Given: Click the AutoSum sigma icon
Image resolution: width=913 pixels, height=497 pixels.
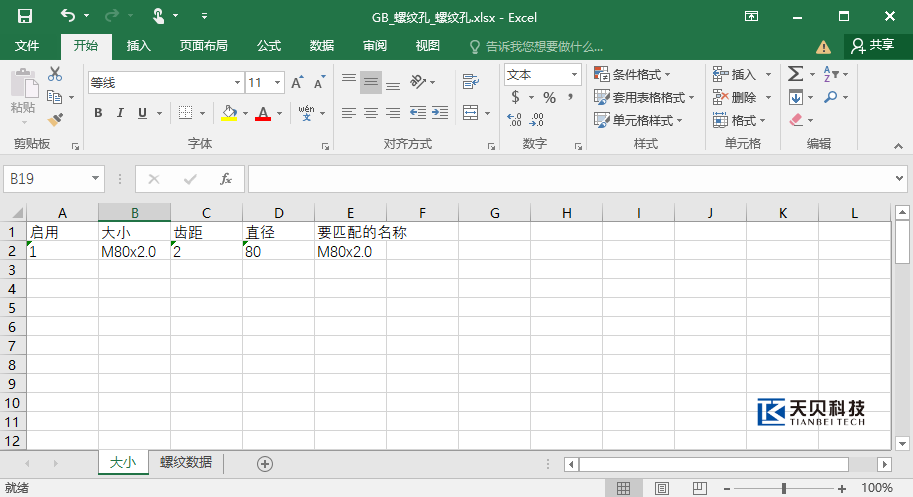Looking at the screenshot, I should (795, 74).
